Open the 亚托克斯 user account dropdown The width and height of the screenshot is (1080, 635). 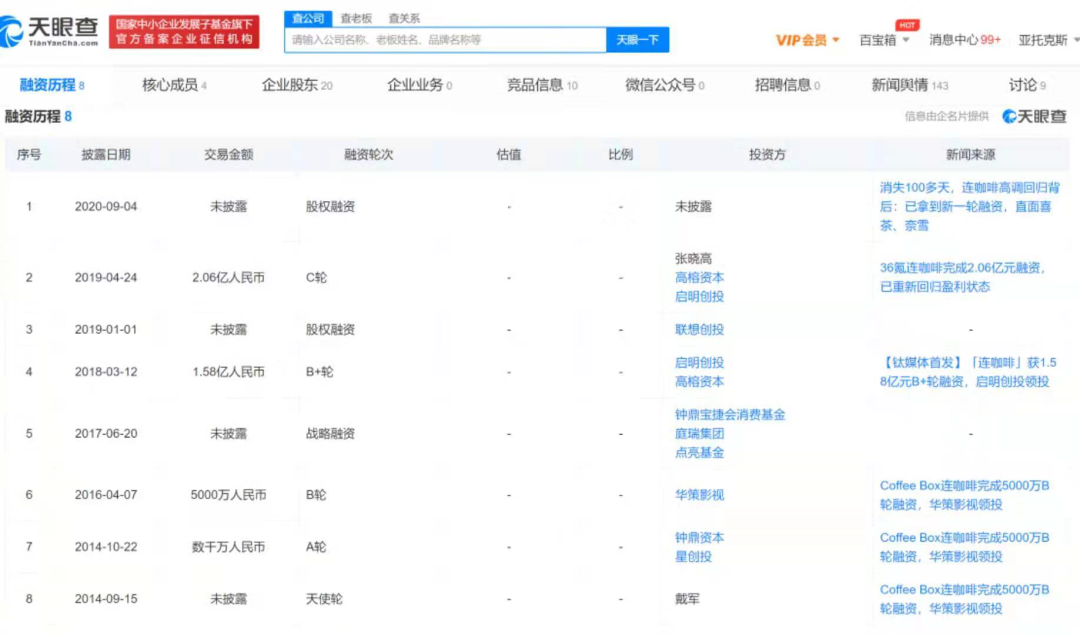[1048, 40]
